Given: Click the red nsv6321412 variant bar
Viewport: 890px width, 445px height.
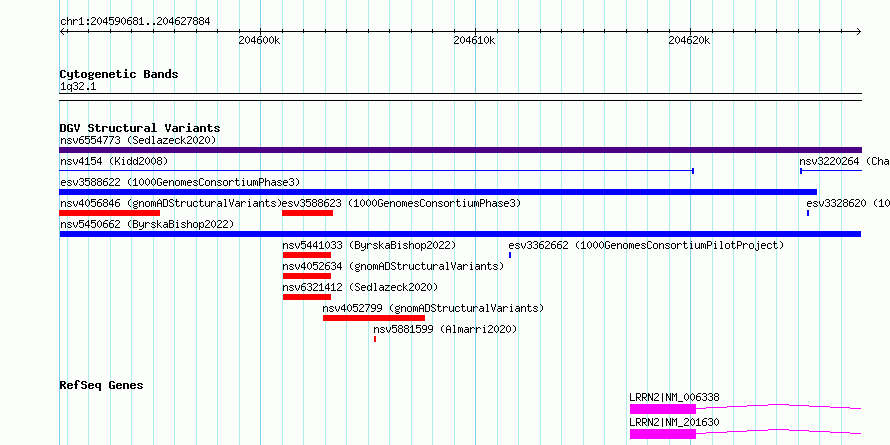Looking at the screenshot, I should 307,297.
